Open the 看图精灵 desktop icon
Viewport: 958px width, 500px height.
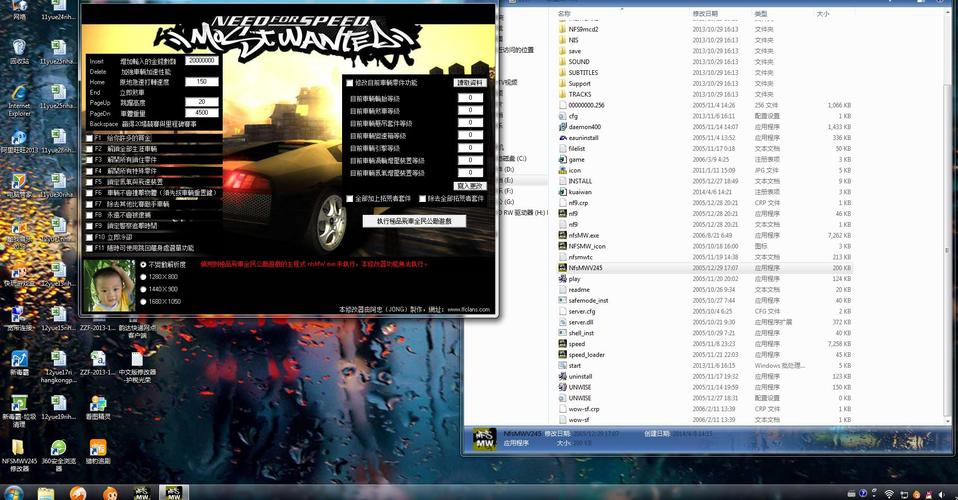point(98,406)
